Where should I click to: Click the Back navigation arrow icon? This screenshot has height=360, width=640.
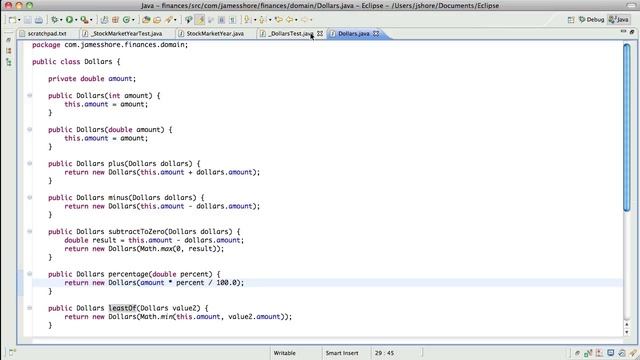pyautogui.click(x=290, y=20)
